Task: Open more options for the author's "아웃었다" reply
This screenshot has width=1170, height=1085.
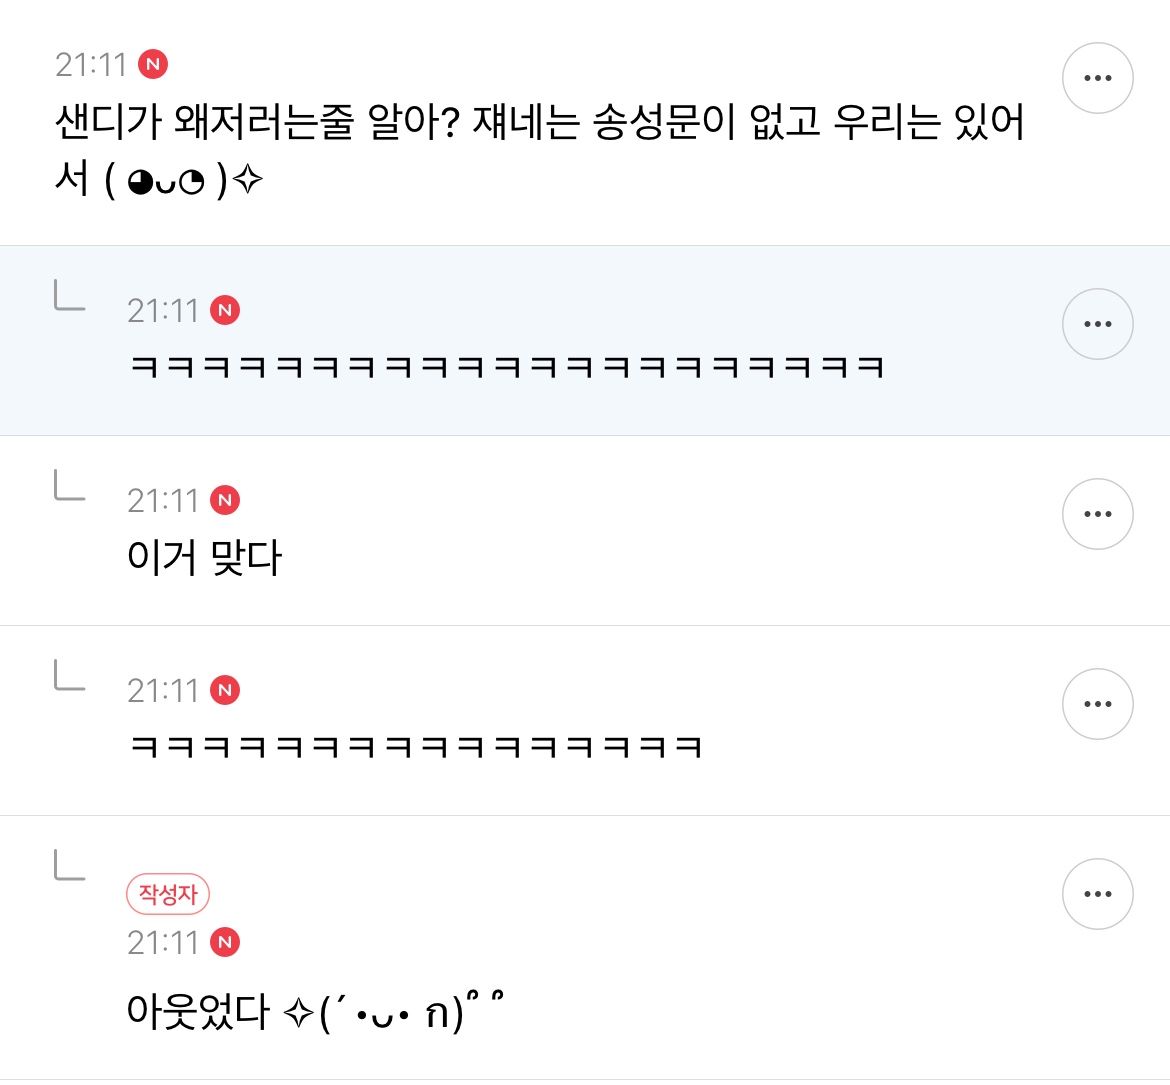Action: [1097, 894]
